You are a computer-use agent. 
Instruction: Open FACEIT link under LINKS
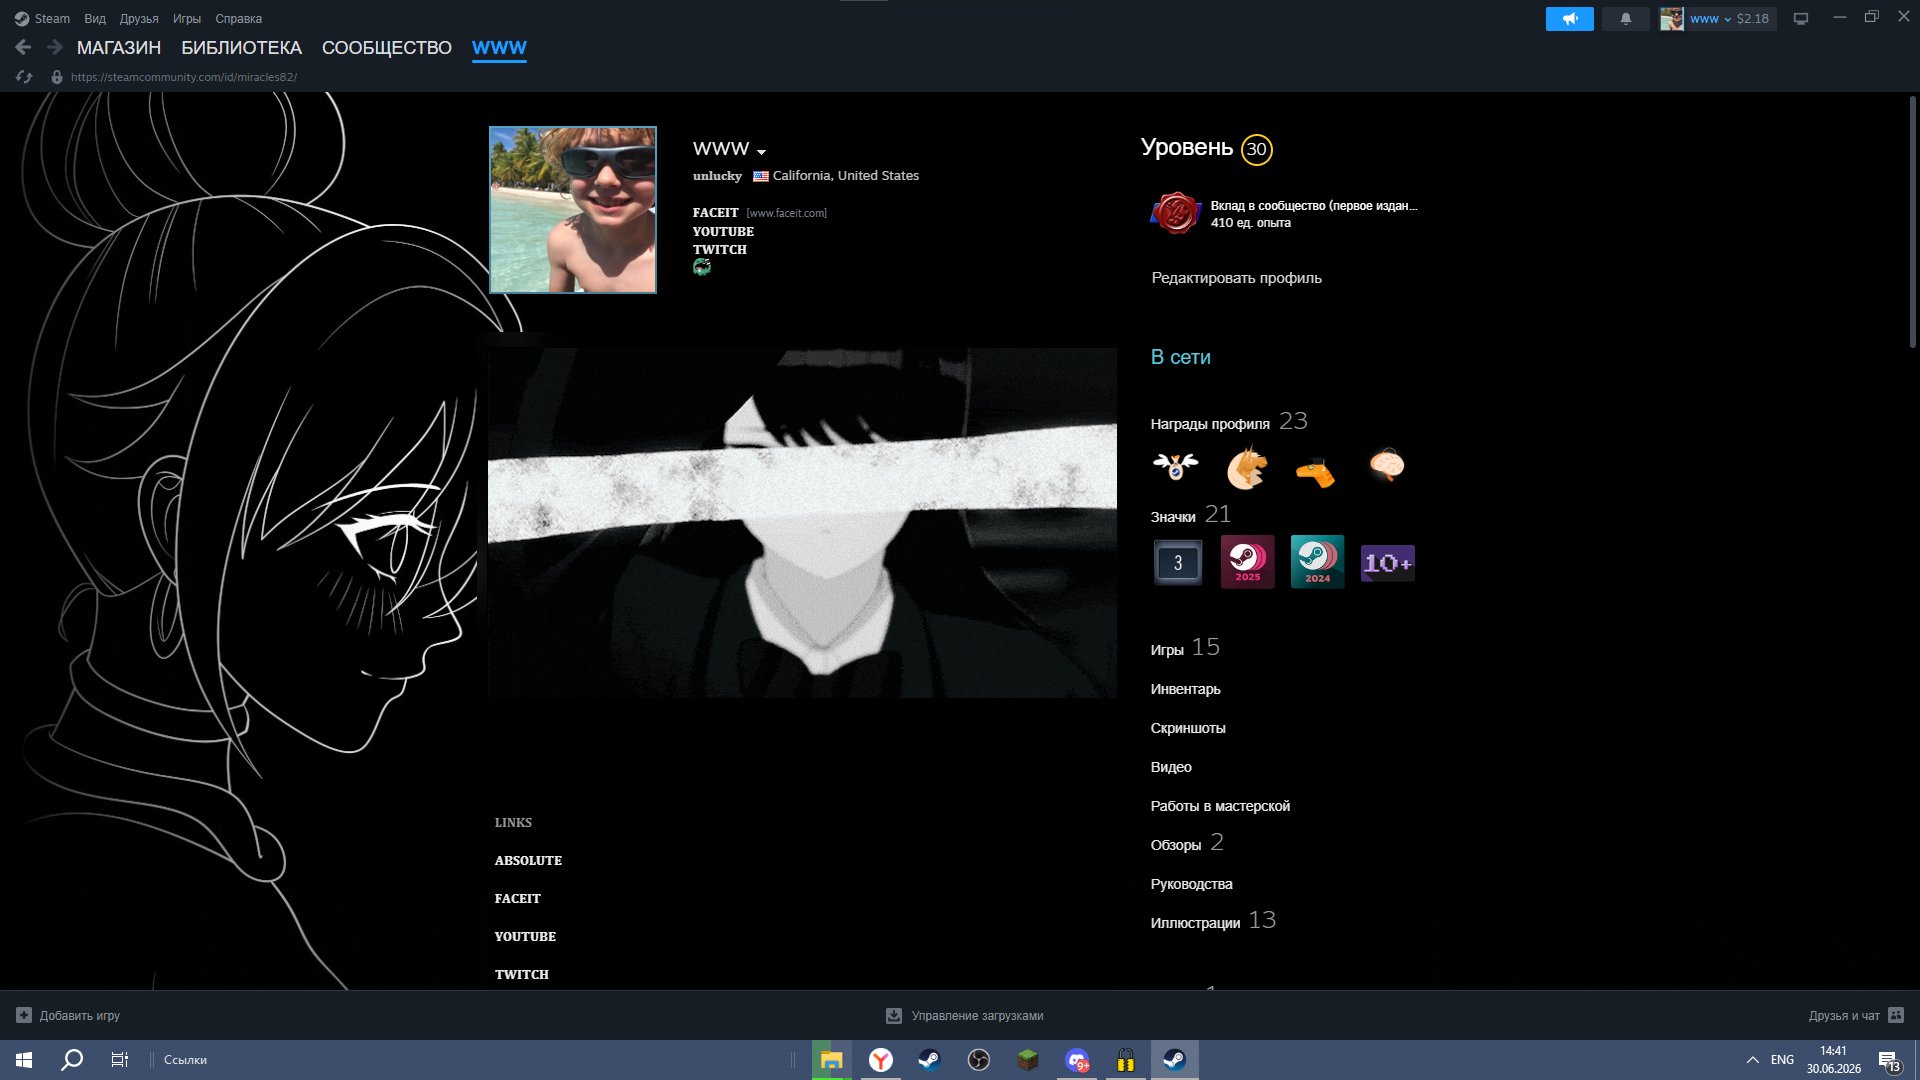click(x=517, y=898)
